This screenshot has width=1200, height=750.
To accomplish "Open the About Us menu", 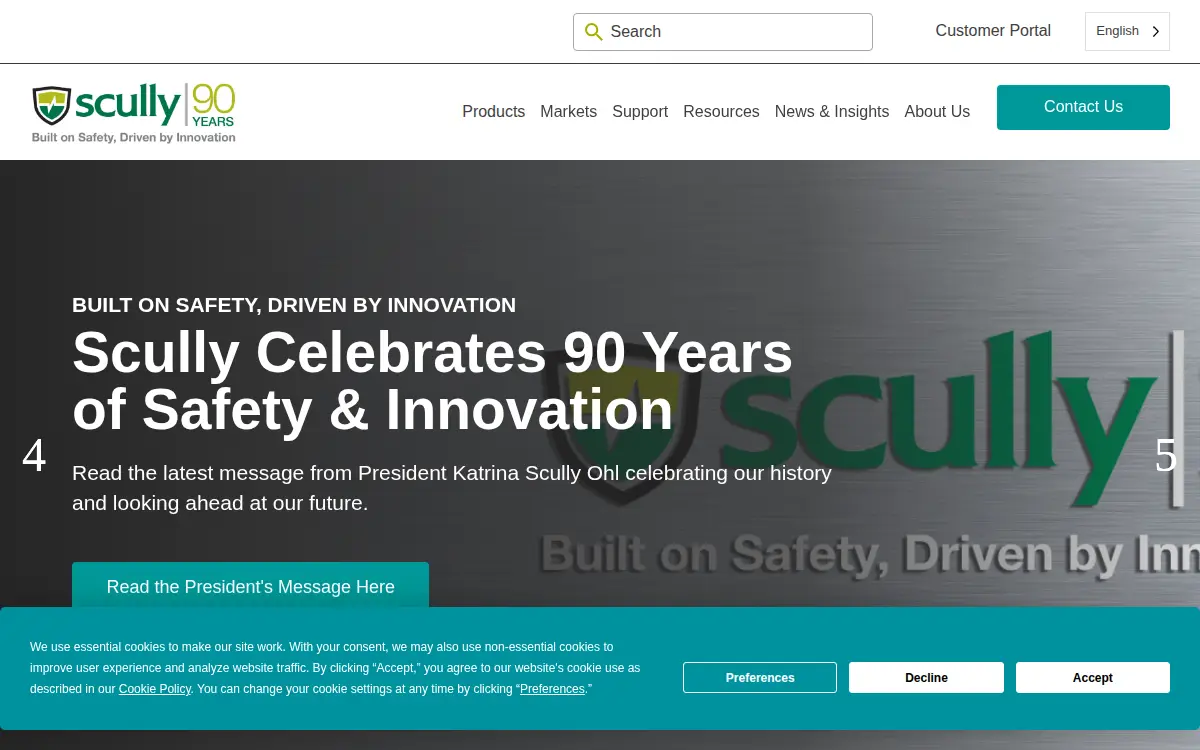I will coord(937,112).
